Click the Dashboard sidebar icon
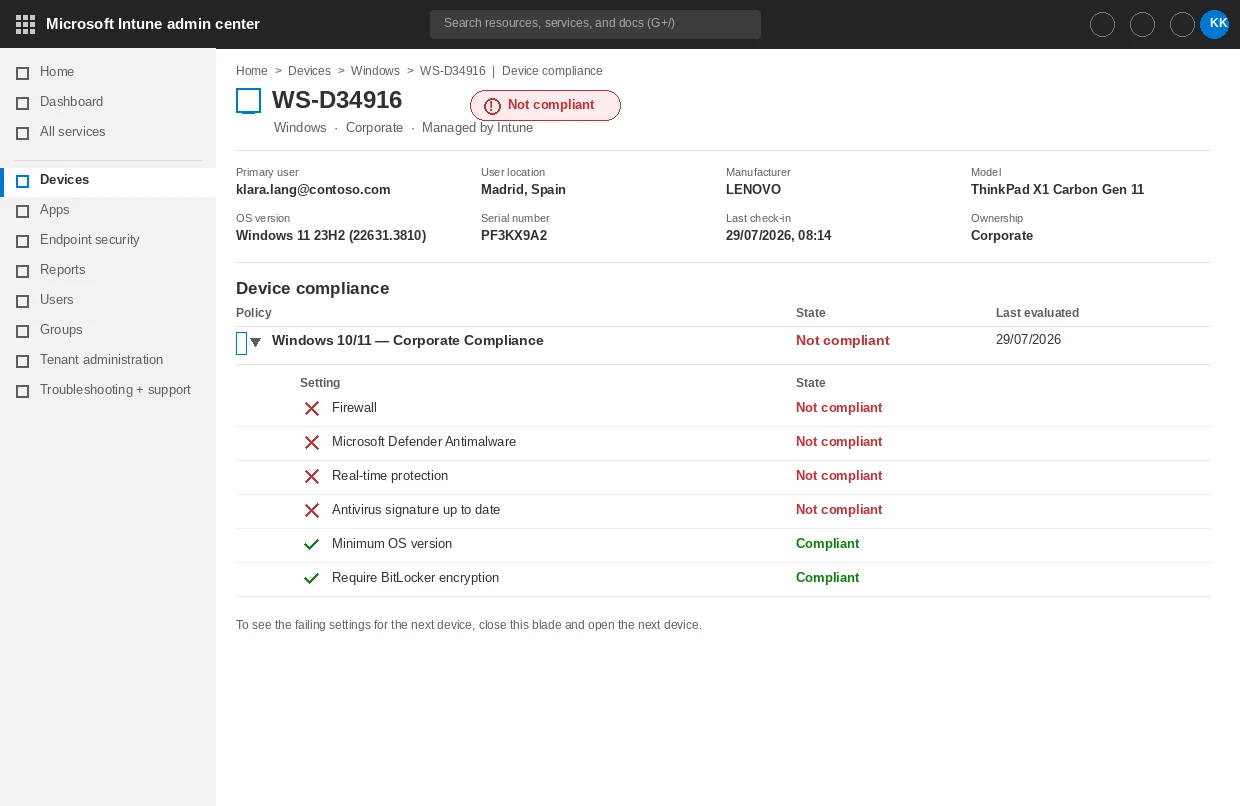The image size is (1240, 806). tap(22, 103)
